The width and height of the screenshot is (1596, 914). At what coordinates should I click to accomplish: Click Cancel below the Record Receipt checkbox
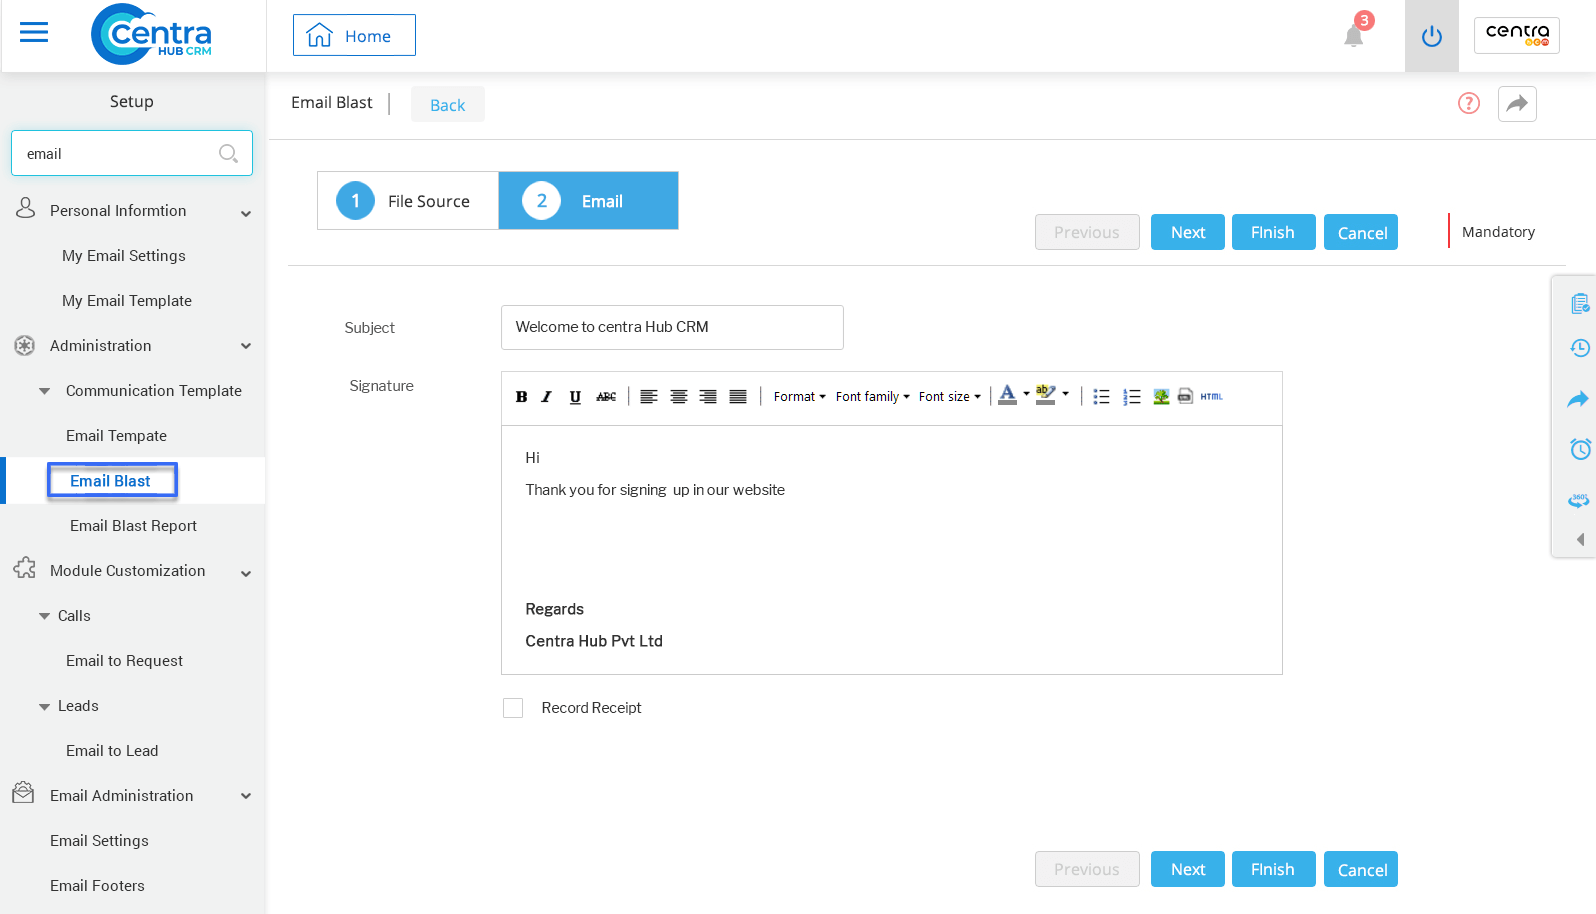point(1361,869)
